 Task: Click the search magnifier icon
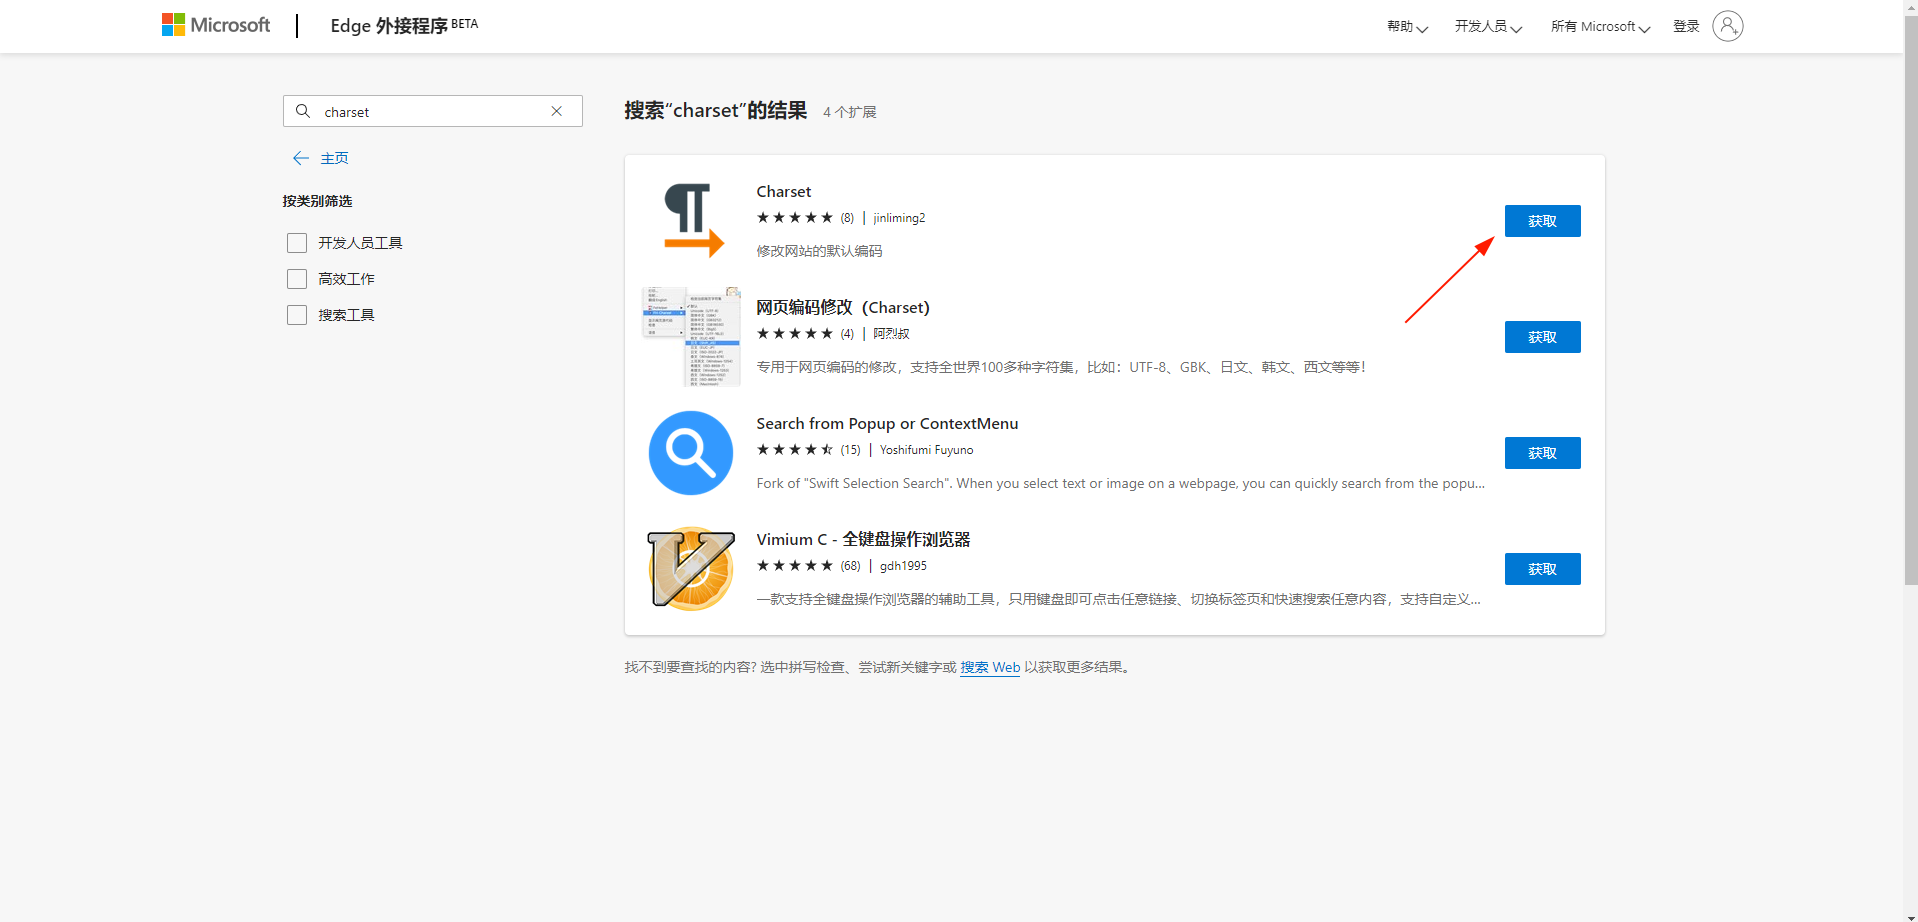303,111
